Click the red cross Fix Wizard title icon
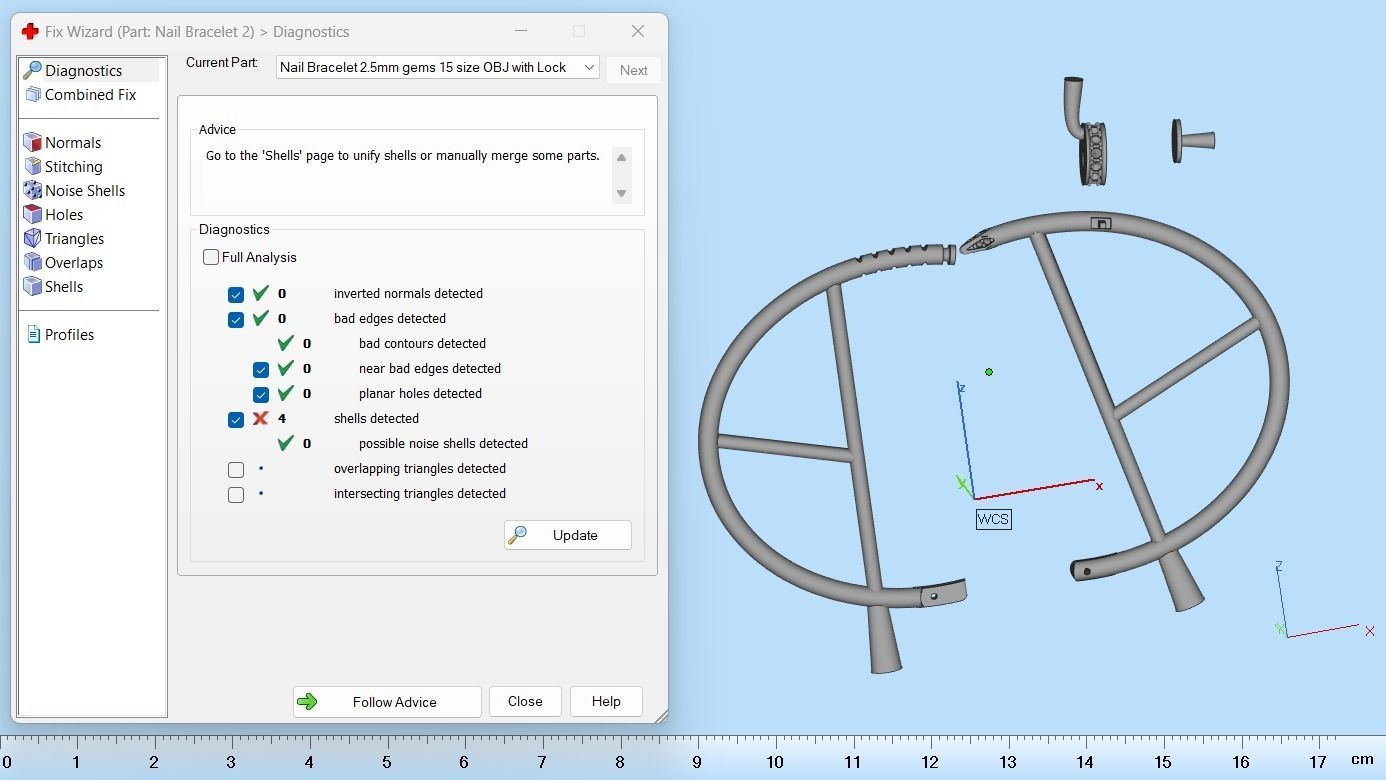This screenshot has height=780, width=1386. point(30,31)
